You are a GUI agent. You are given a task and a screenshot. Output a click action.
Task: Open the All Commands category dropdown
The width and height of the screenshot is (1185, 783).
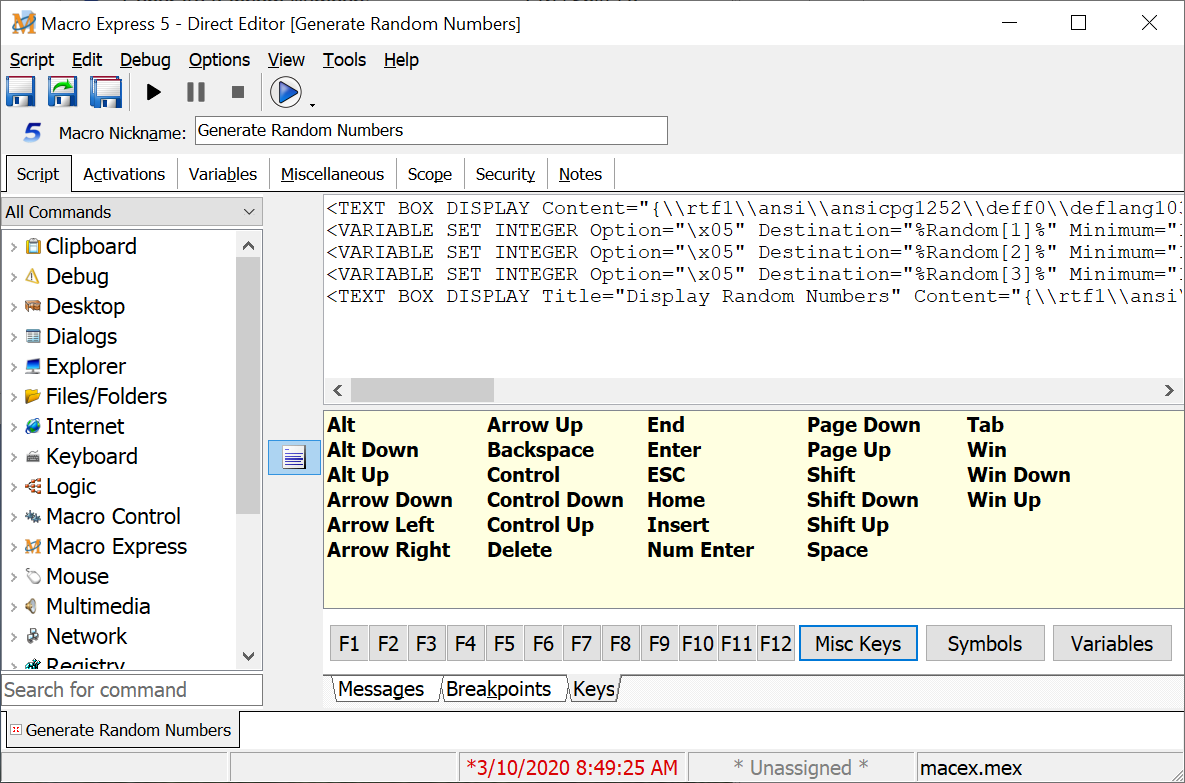pyautogui.click(x=249, y=212)
